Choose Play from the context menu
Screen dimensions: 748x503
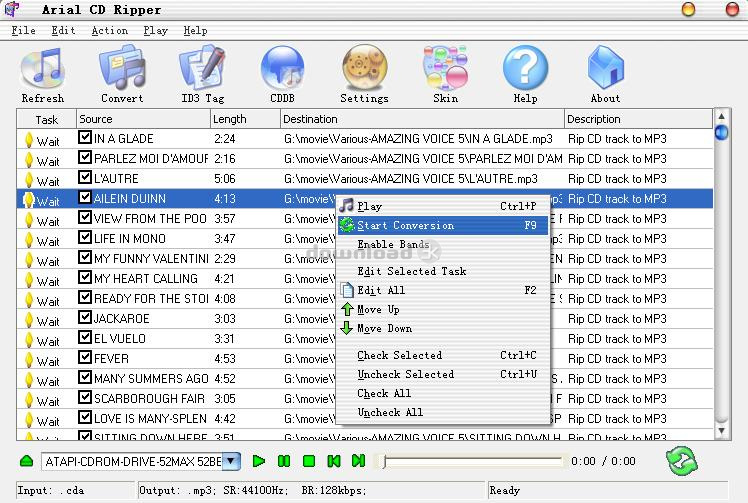[443, 206]
